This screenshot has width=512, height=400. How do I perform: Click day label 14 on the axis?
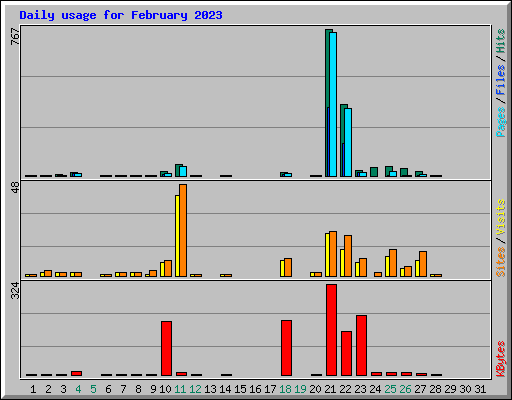[225, 389]
